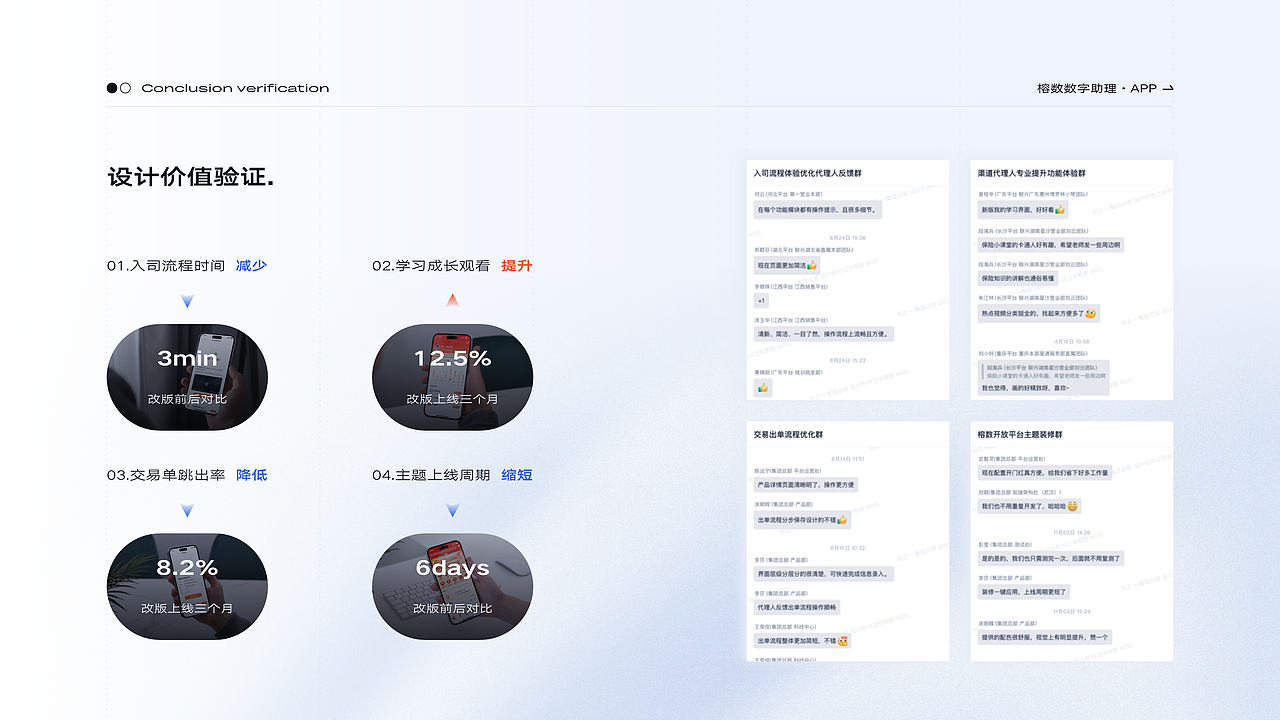Click the arrow icon beside 榕数数字助理・APP

pos(1170,88)
